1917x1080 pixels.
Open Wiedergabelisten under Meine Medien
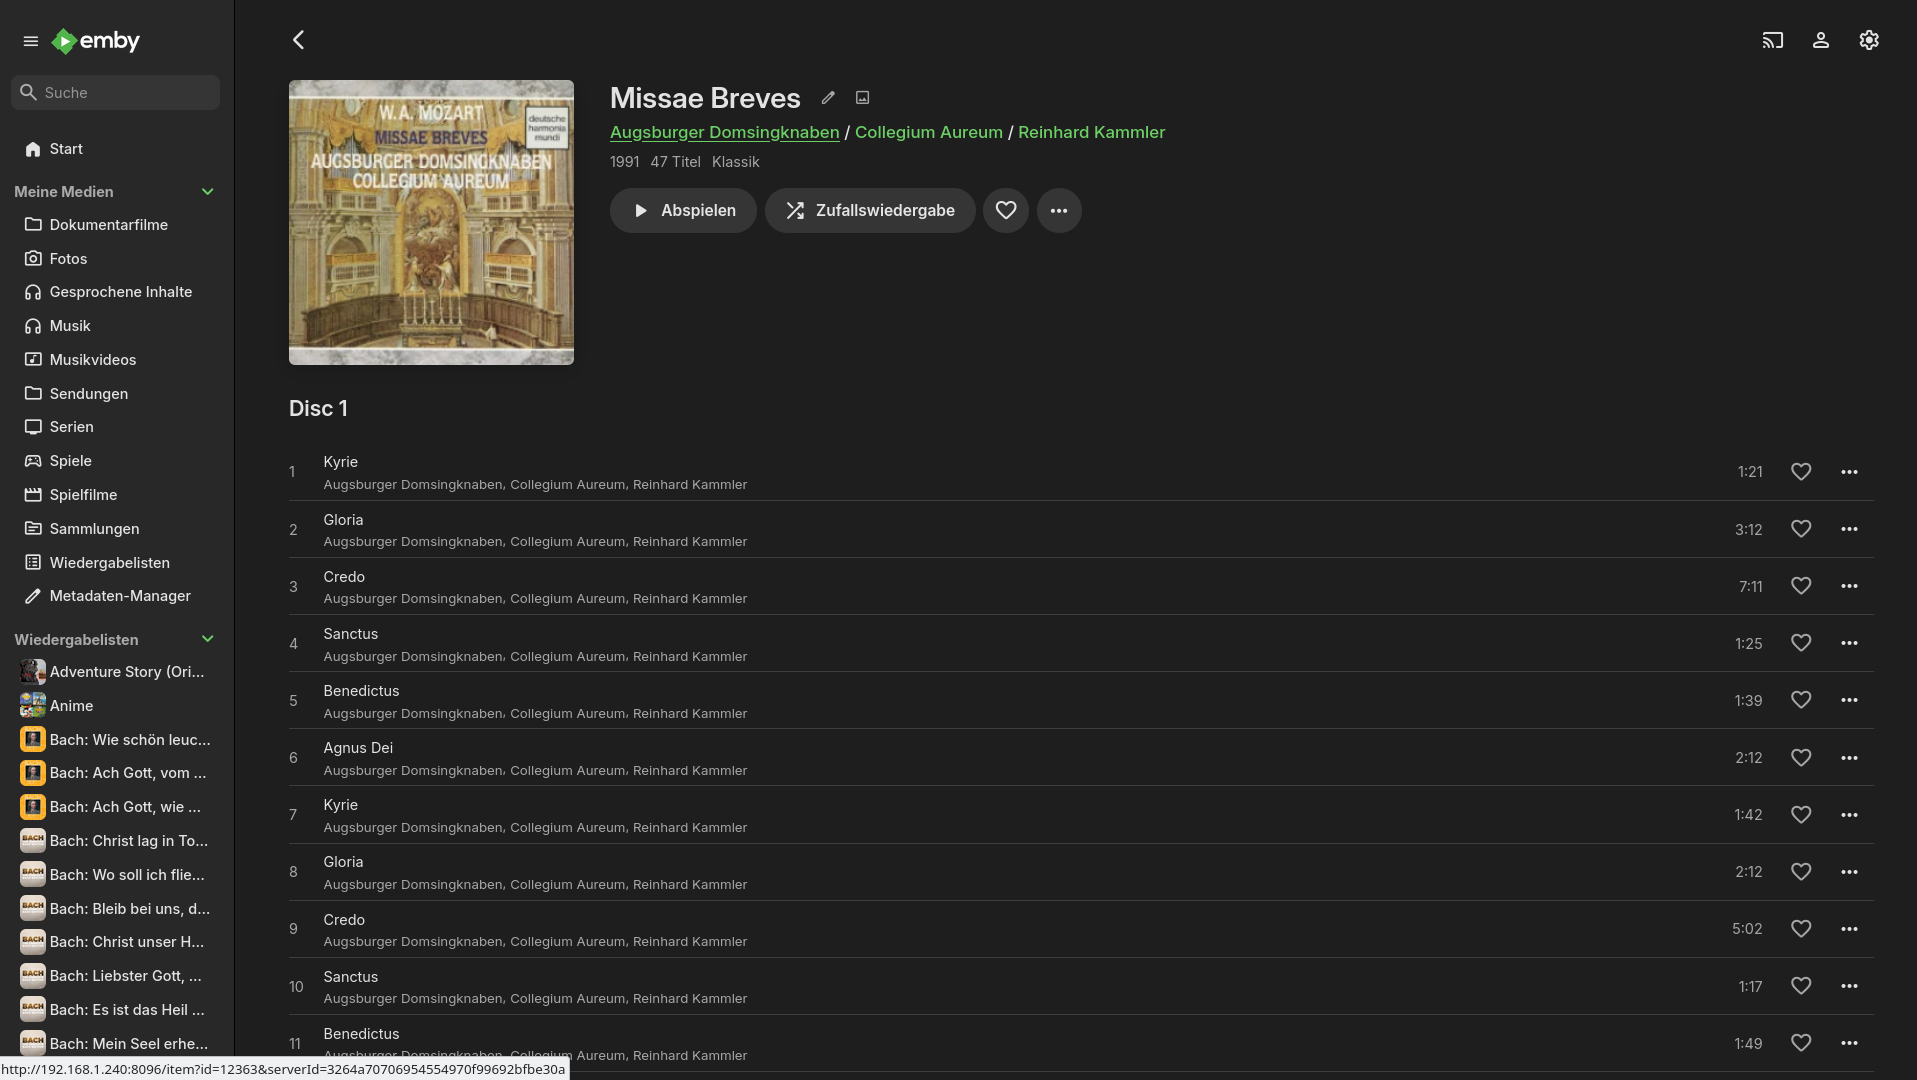pos(117,563)
